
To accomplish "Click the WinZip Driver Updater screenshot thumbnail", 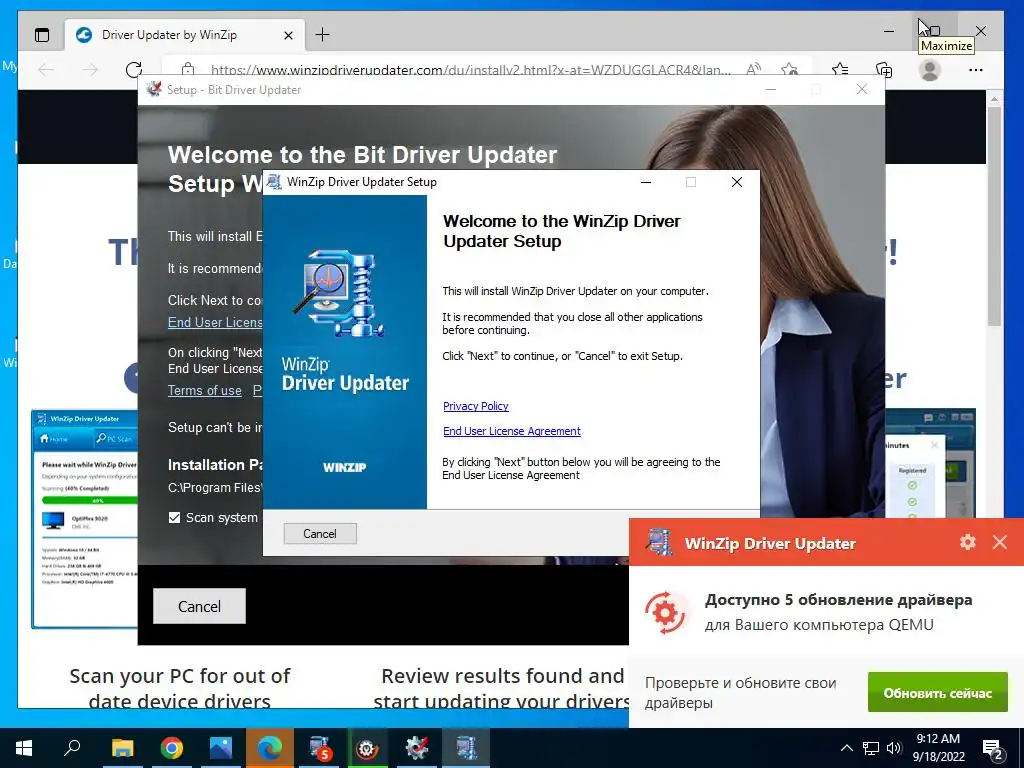I will [84, 519].
